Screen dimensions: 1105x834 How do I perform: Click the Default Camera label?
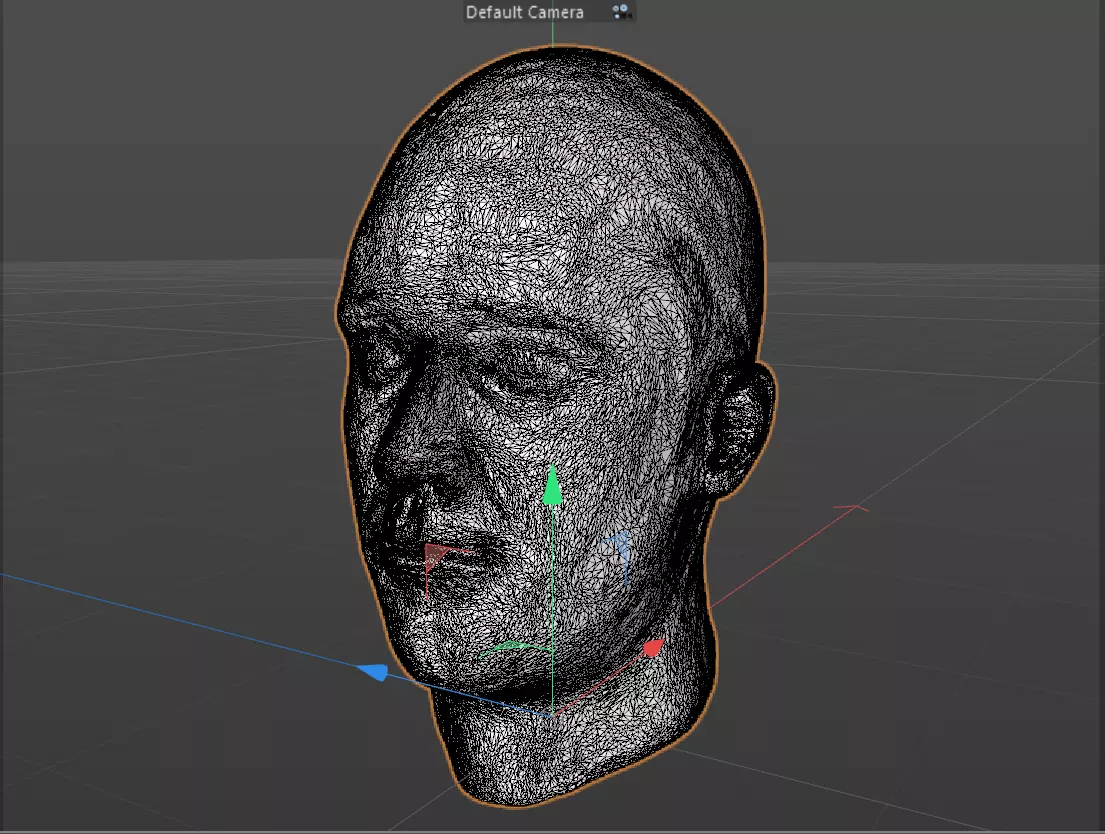[524, 12]
